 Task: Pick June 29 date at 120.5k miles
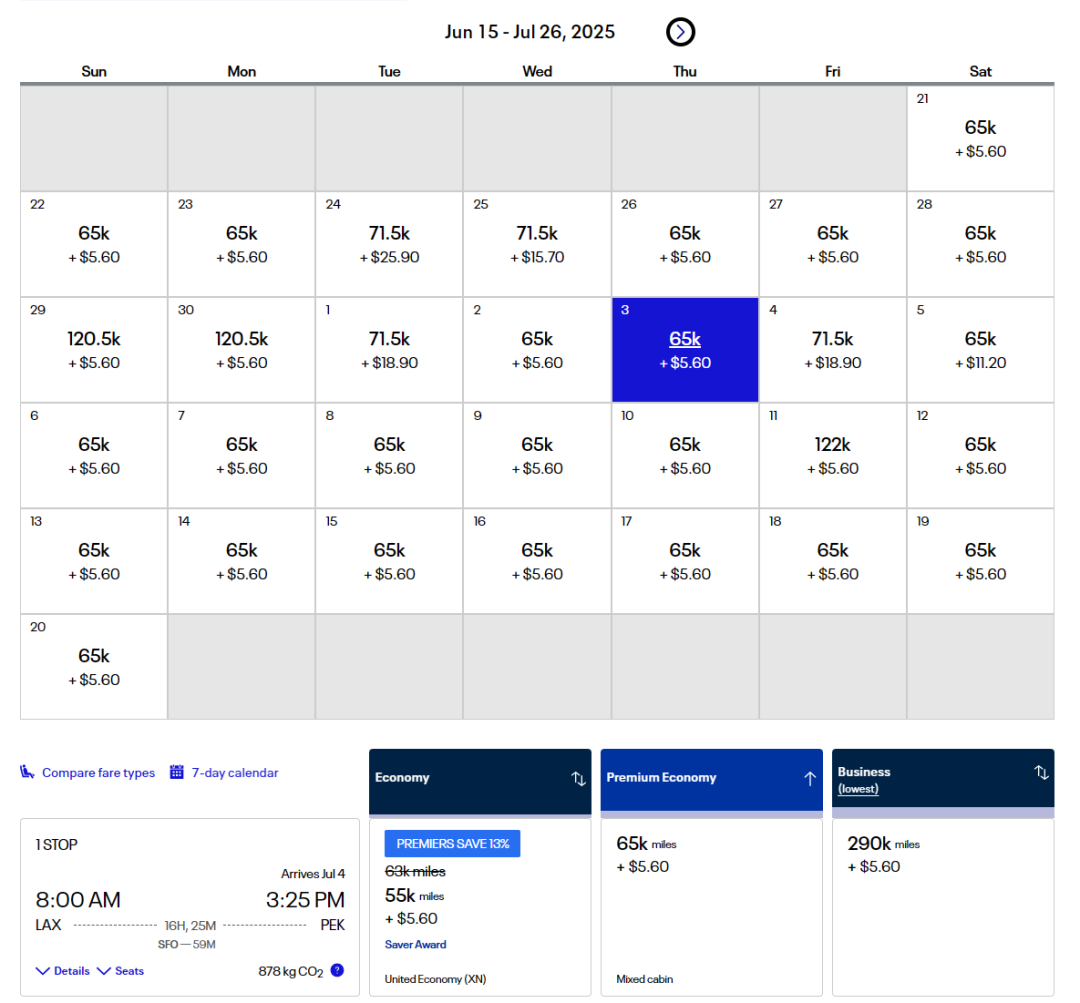94,350
